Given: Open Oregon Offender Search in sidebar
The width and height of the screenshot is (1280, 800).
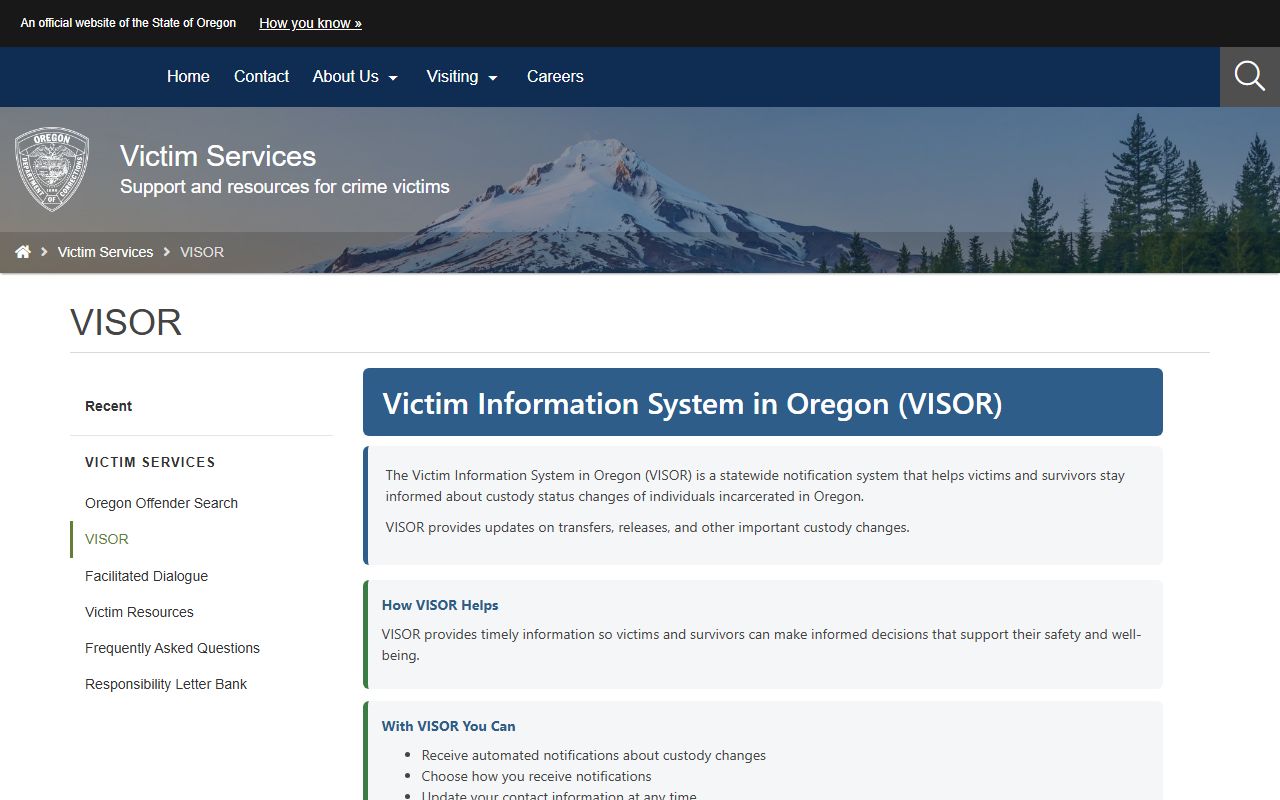Looking at the screenshot, I should tap(161, 503).
